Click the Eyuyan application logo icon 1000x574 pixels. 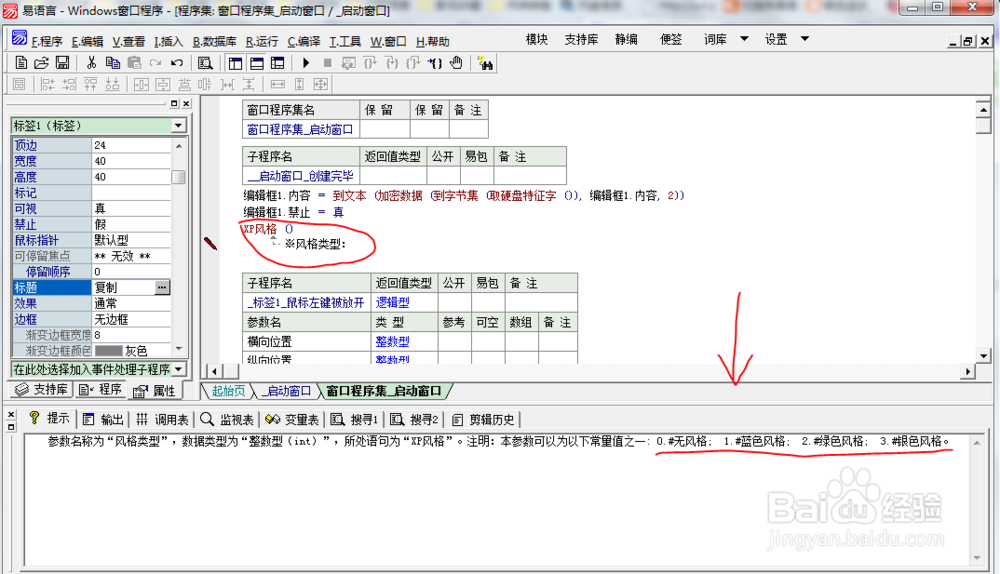click(20, 39)
